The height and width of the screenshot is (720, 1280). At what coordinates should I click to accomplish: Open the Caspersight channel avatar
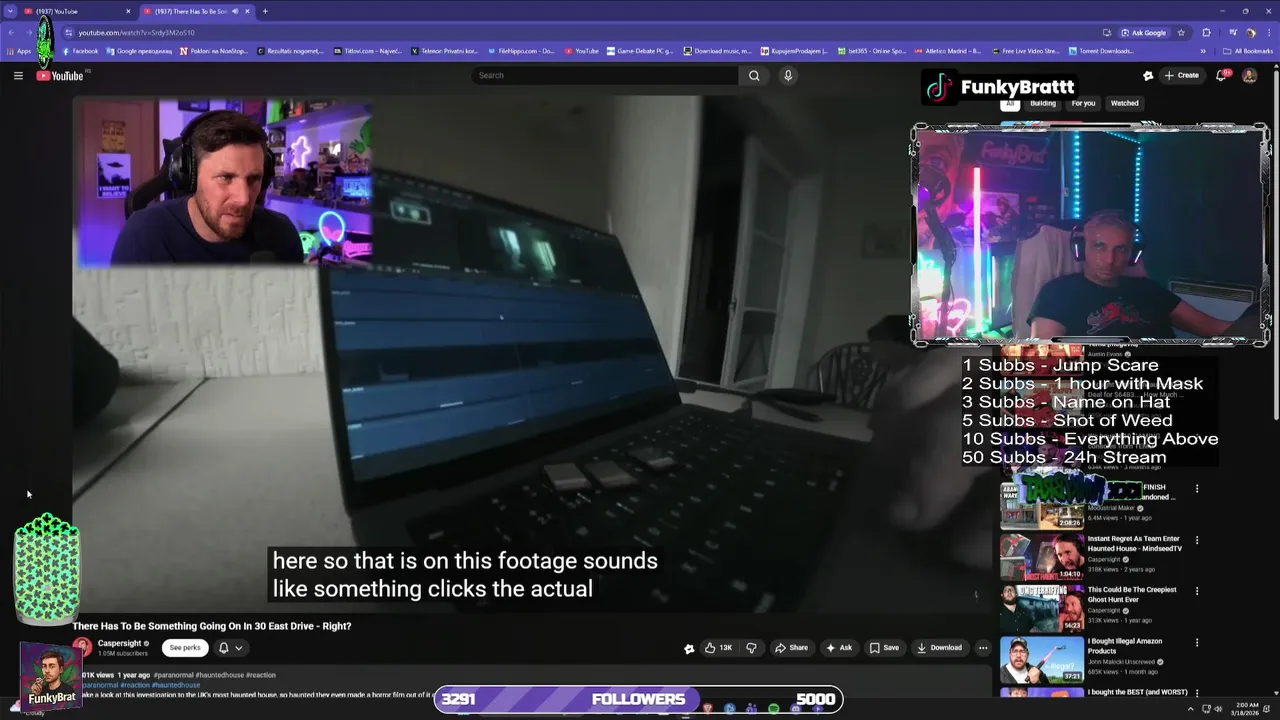(82, 648)
